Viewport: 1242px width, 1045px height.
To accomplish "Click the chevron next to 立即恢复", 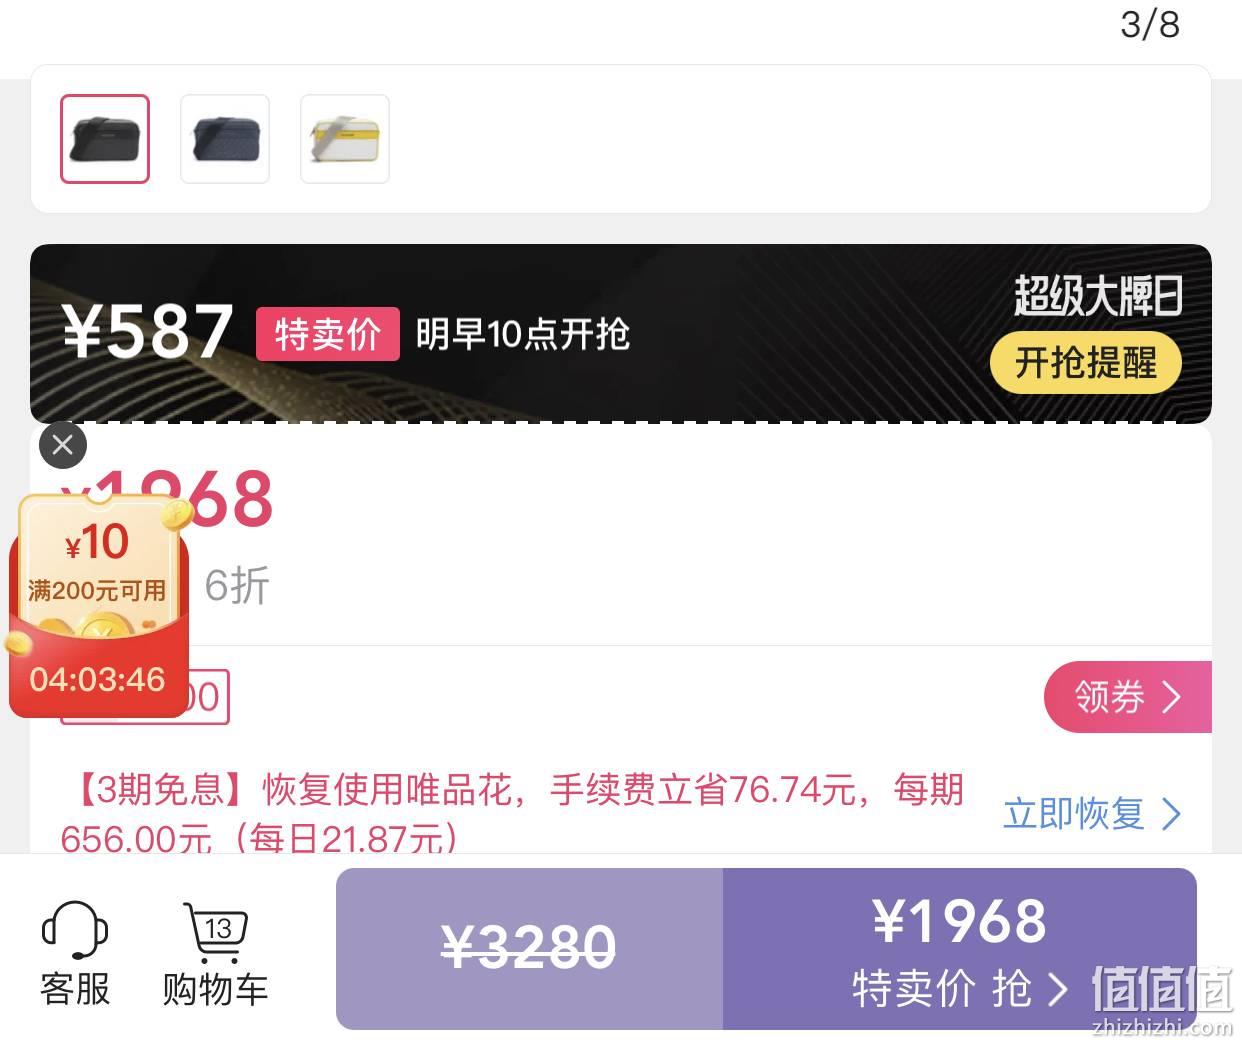I will click(x=1171, y=814).
